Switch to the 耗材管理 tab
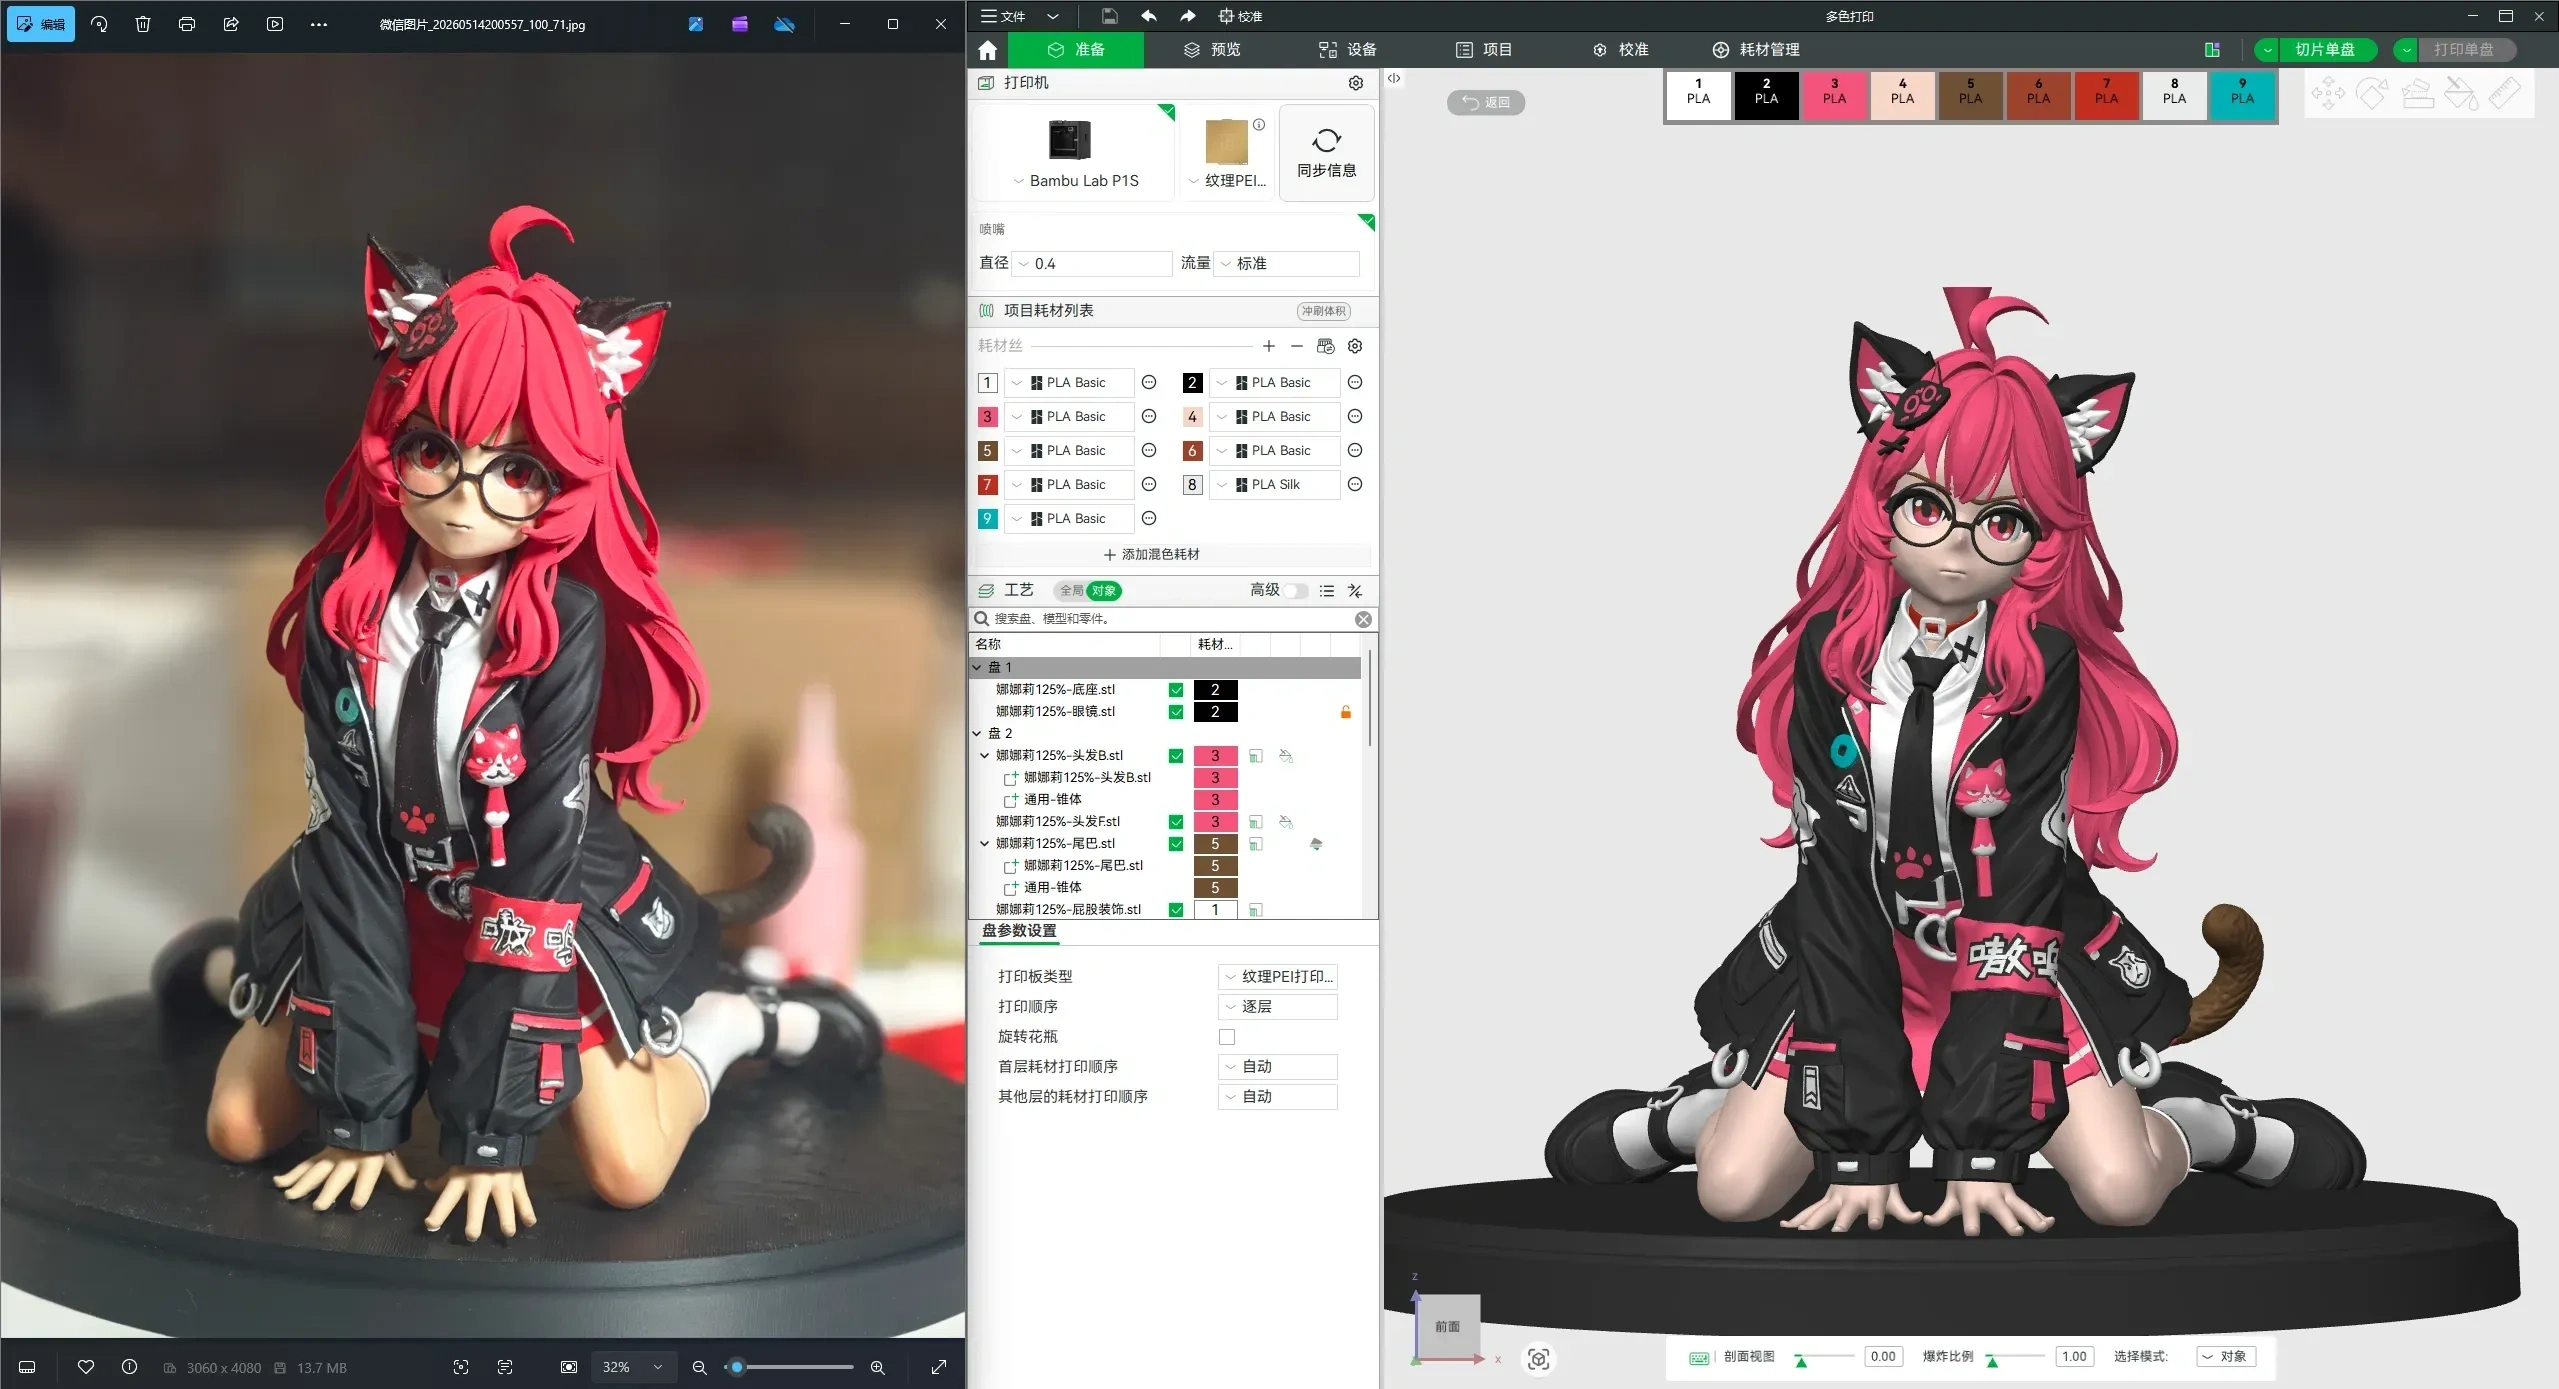 (x=1756, y=50)
